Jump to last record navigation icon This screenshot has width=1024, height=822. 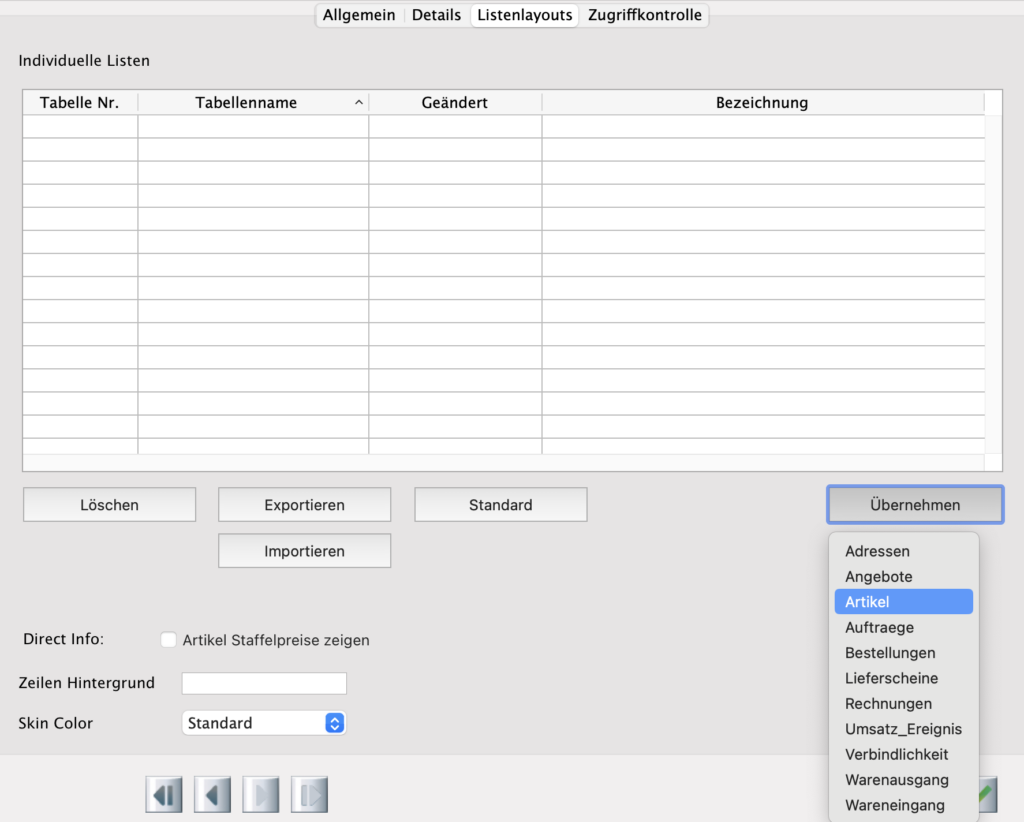[x=309, y=795]
